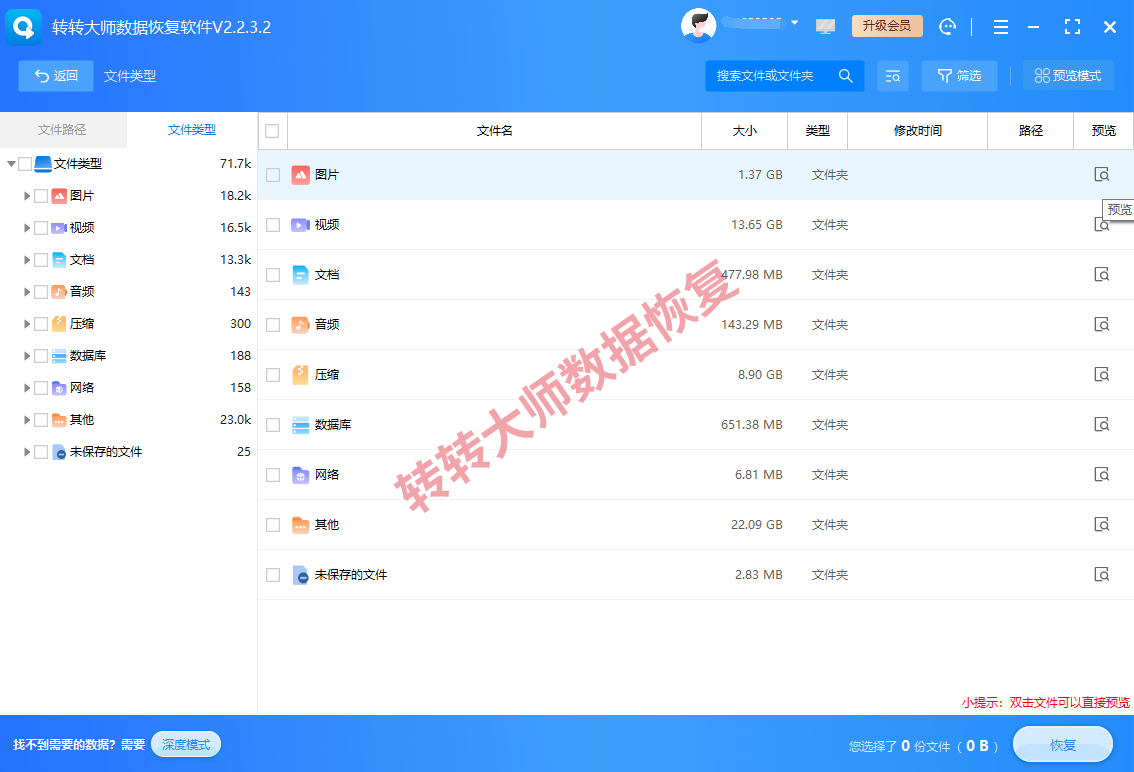Preview the 网络 folder row

tap(1101, 474)
